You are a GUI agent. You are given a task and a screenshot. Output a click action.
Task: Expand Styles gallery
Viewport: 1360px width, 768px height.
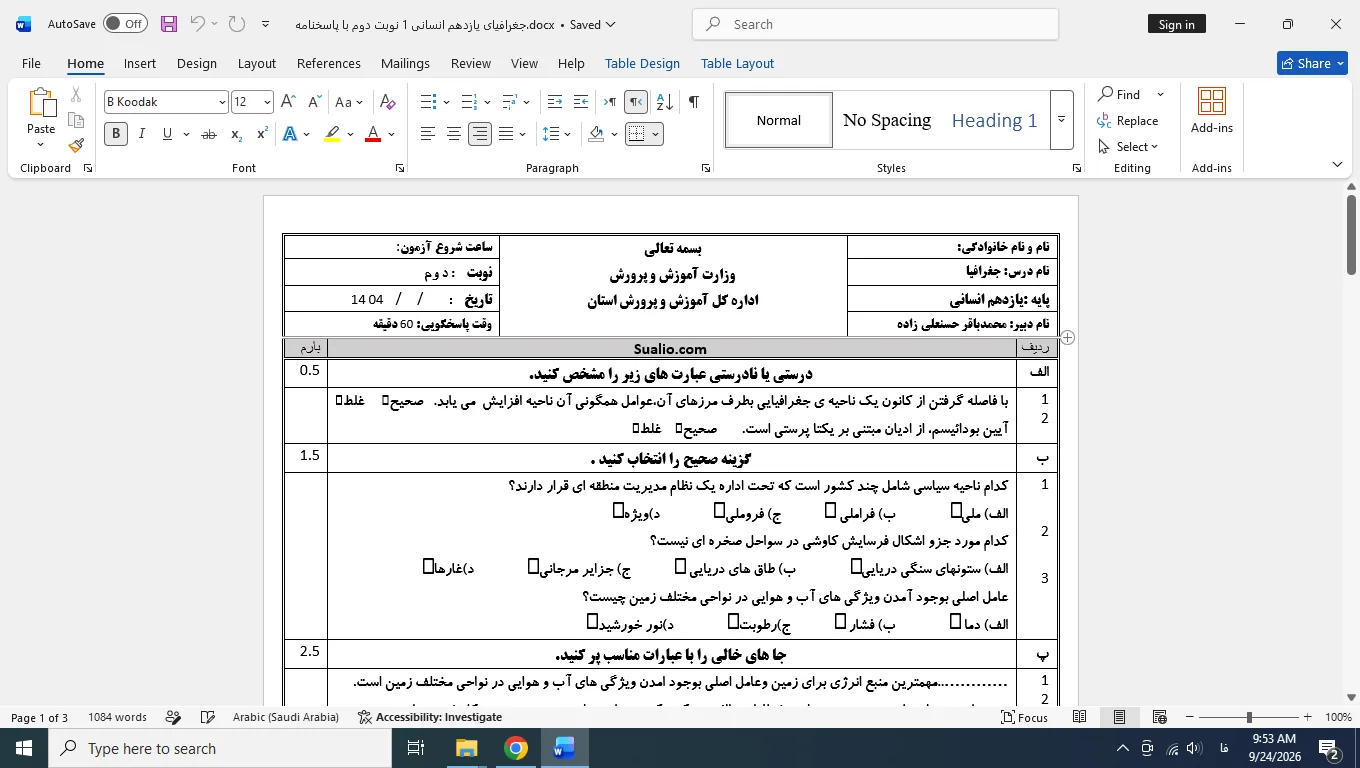(x=1062, y=120)
